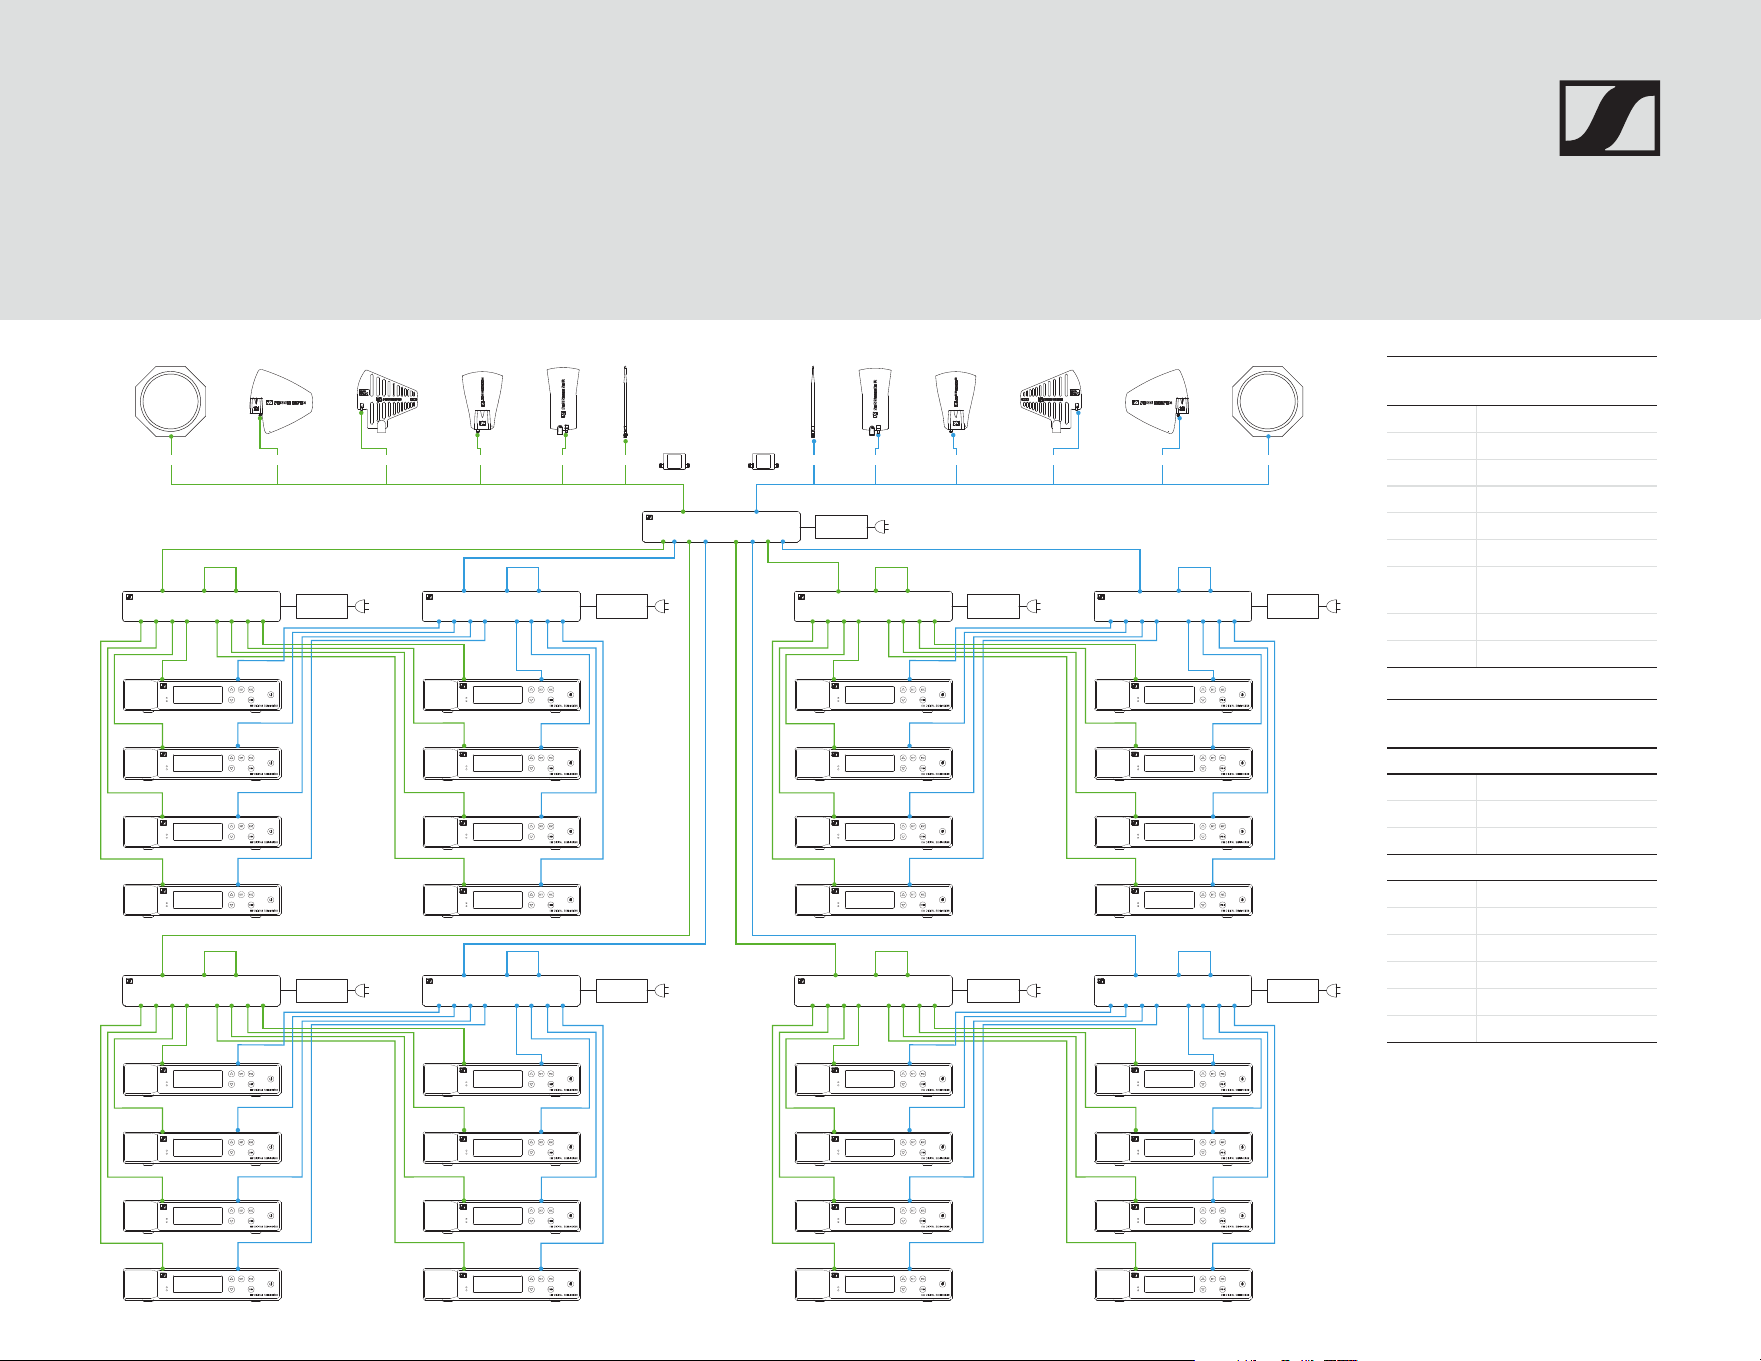Select the fourth green-wired antenna from the left
The image size is (1761, 1361).
click(481, 402)
